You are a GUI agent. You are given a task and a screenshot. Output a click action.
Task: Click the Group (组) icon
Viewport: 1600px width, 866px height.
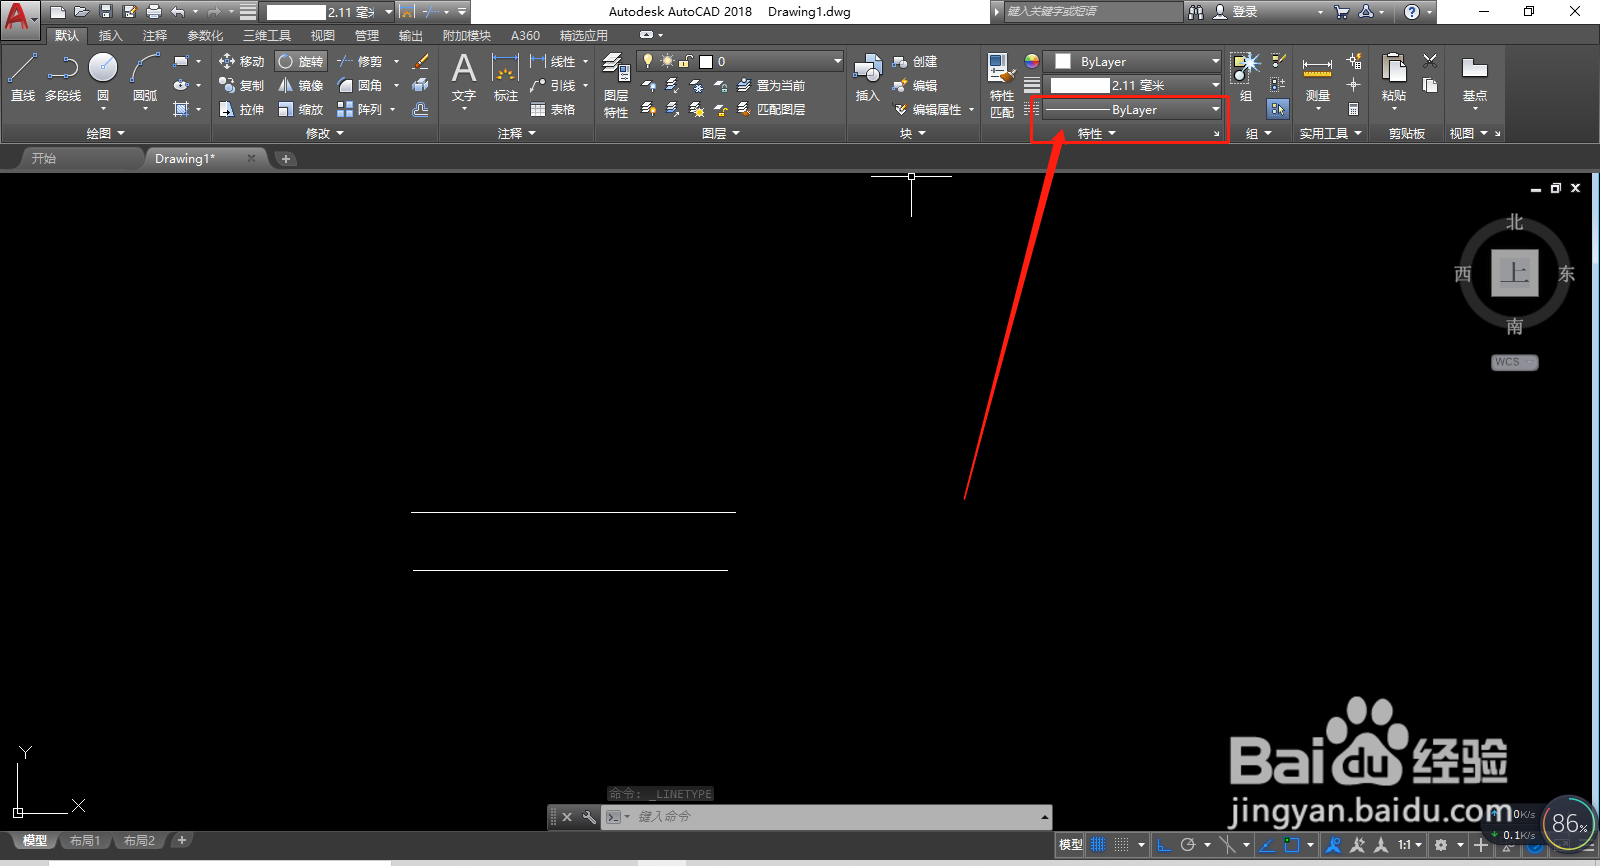(1246, 79)
